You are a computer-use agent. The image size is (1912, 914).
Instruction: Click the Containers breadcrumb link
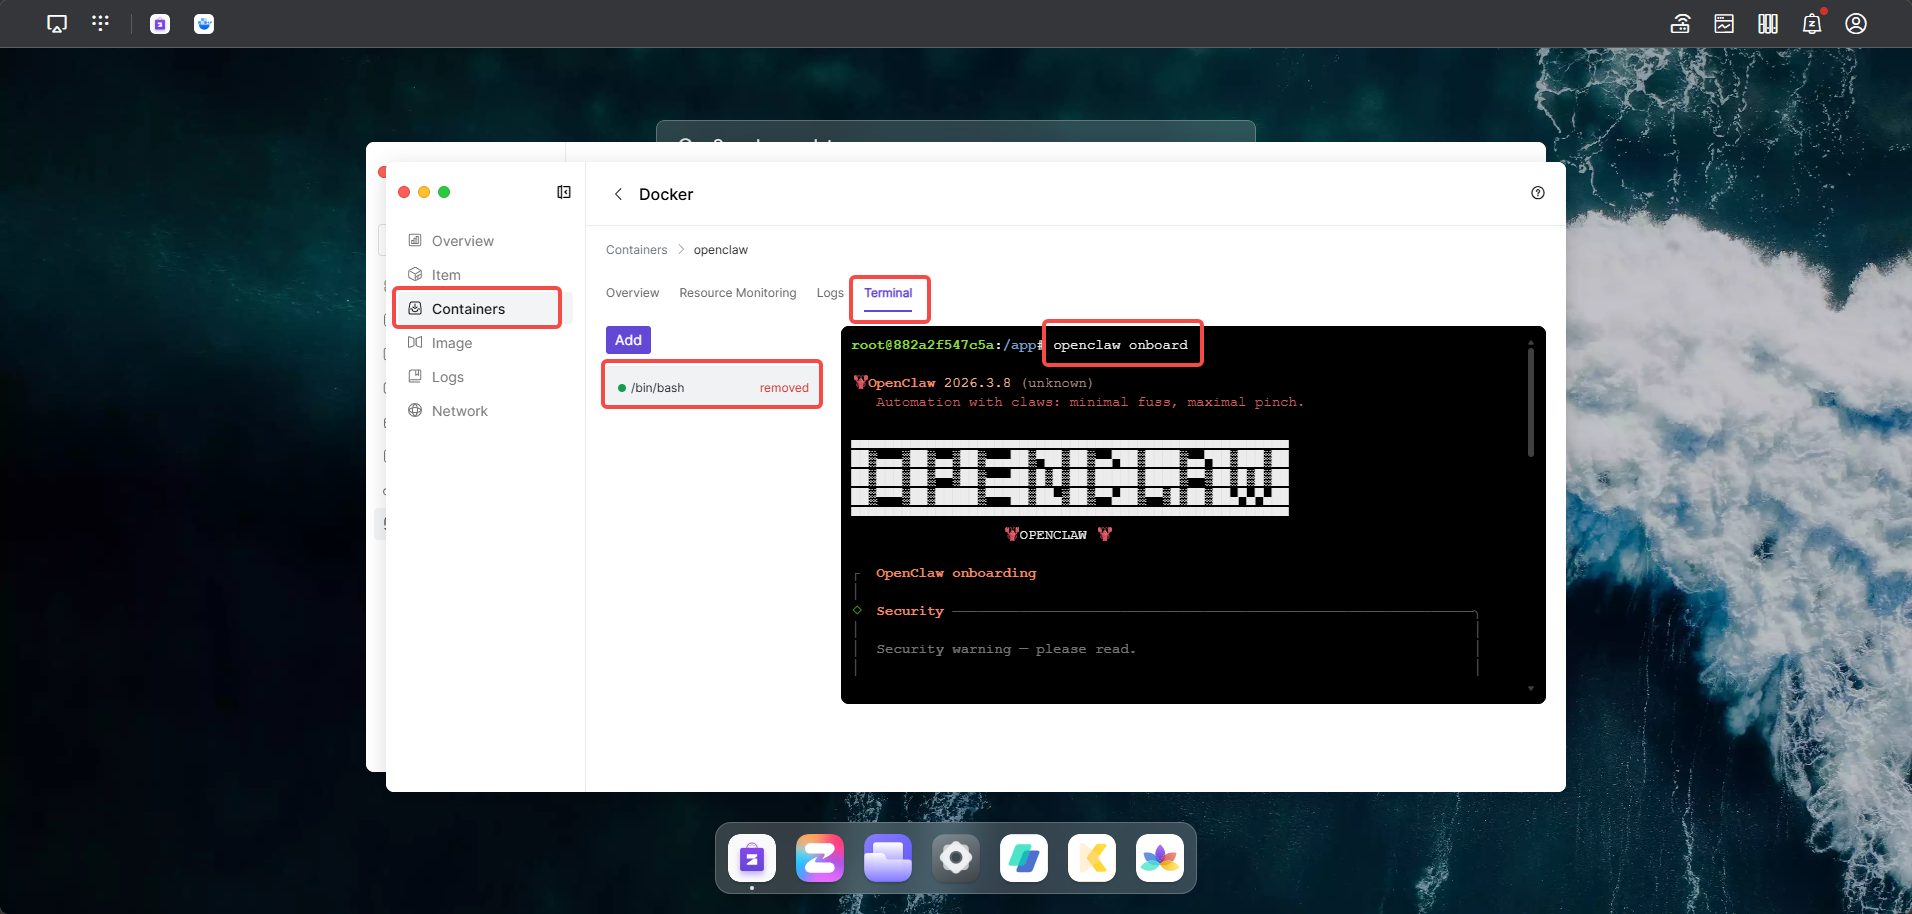click(636, 250)
